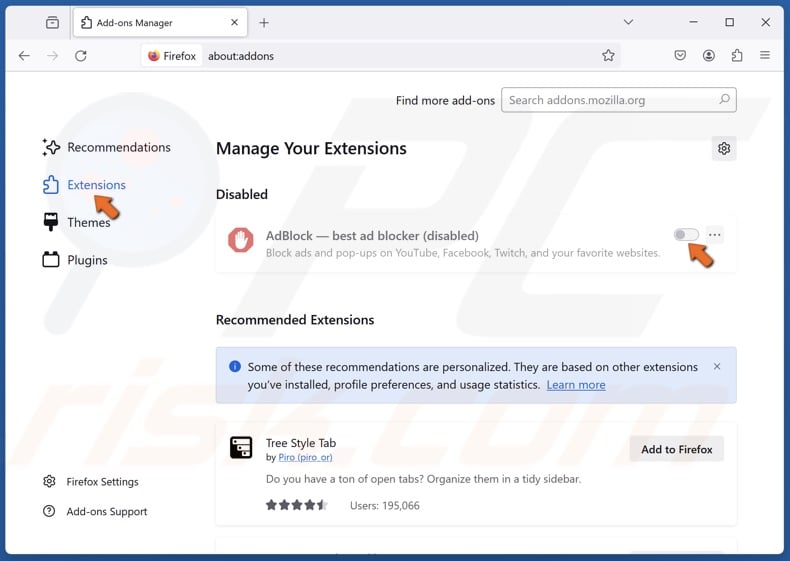Click the info icon in recommendations notice
Screen dimensions: 790x561
pyautogui.click(x=235, y=366)
